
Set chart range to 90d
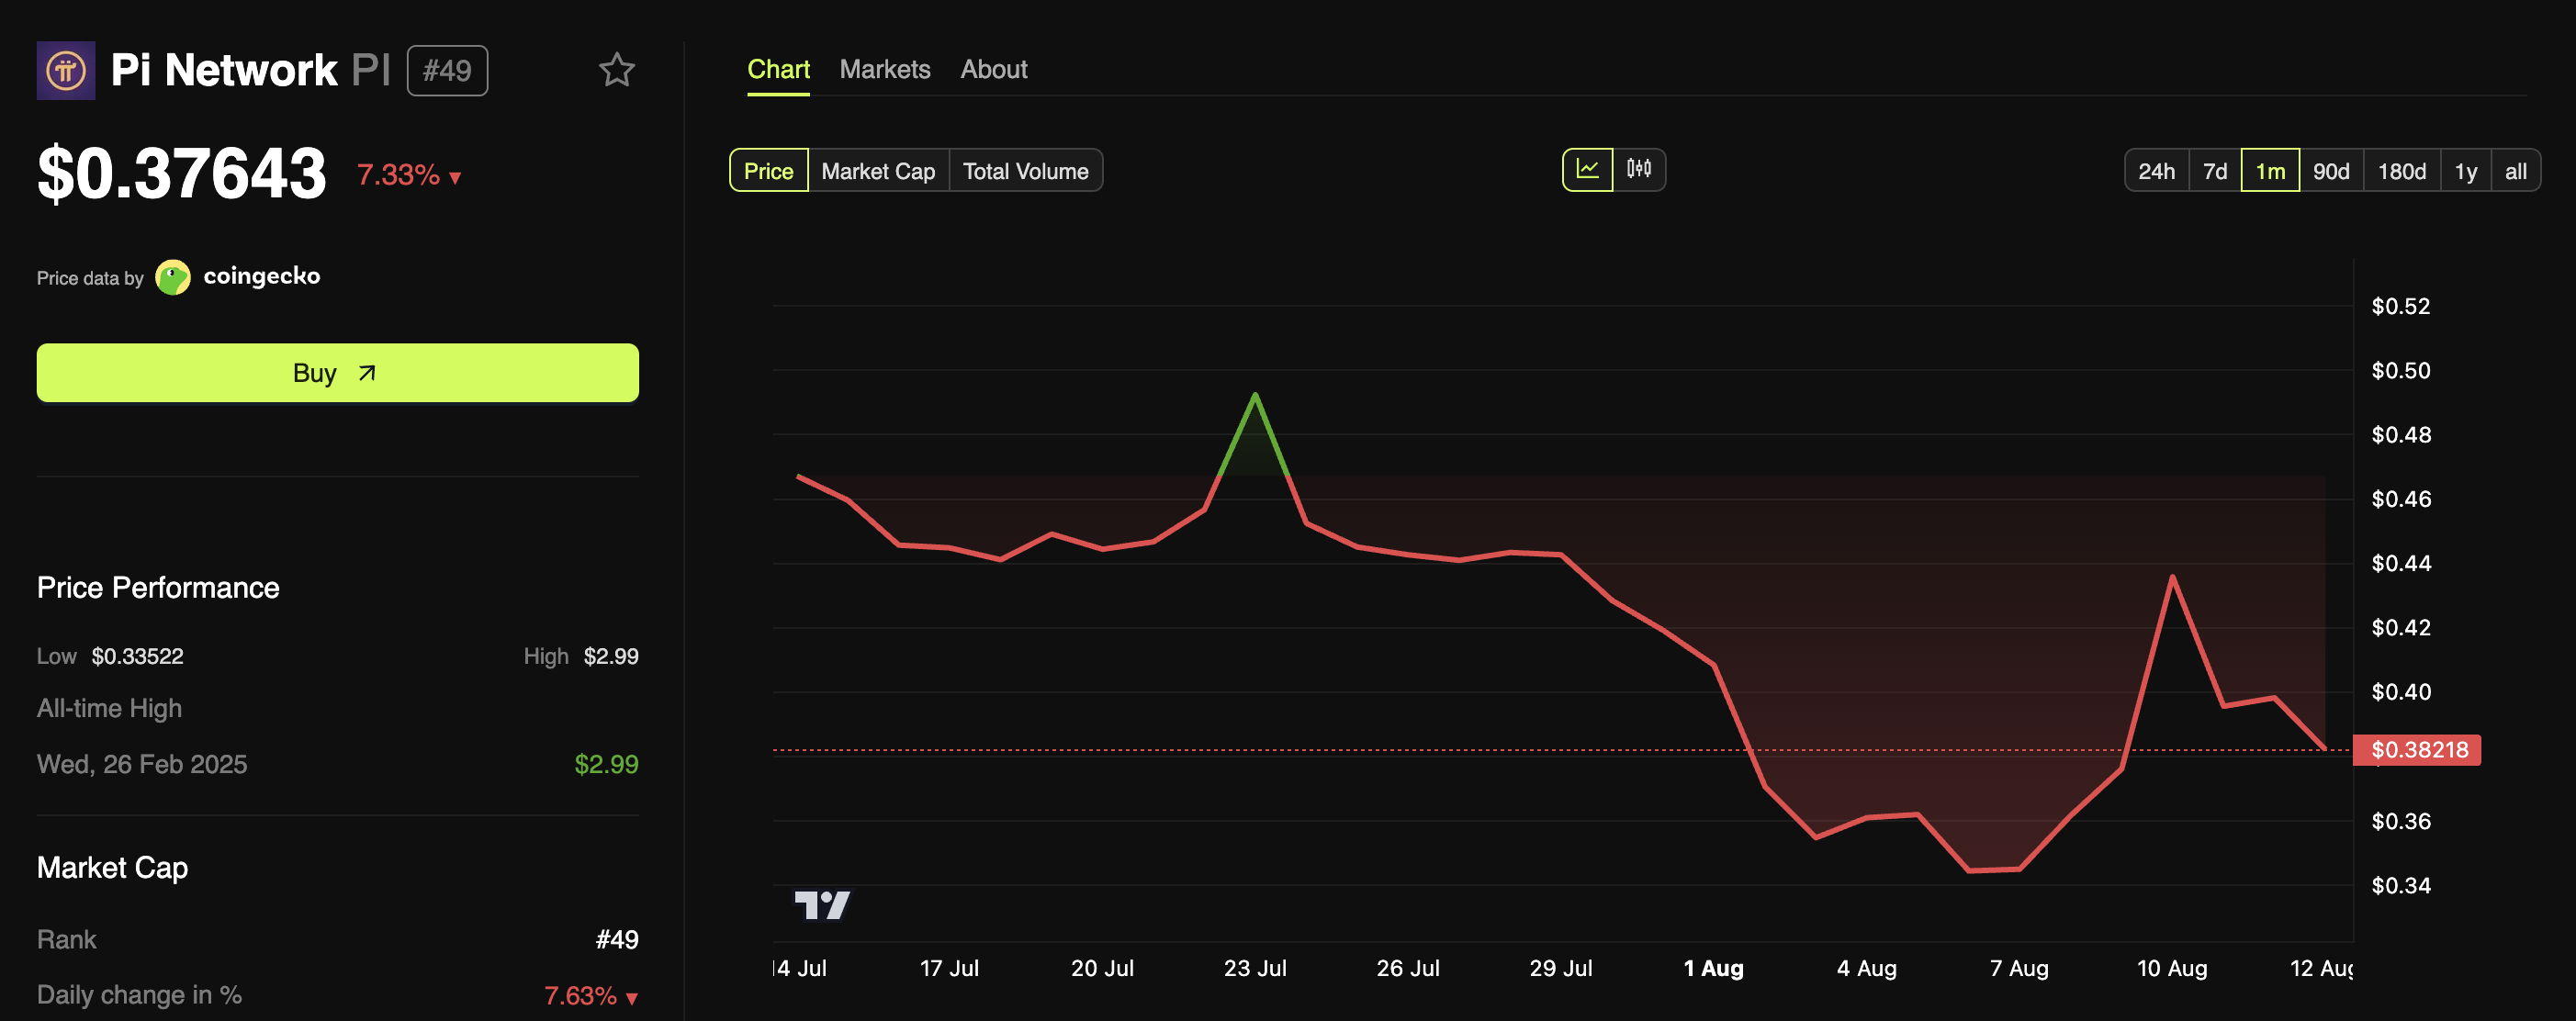pyautogui.click(x=2330, y=171)
